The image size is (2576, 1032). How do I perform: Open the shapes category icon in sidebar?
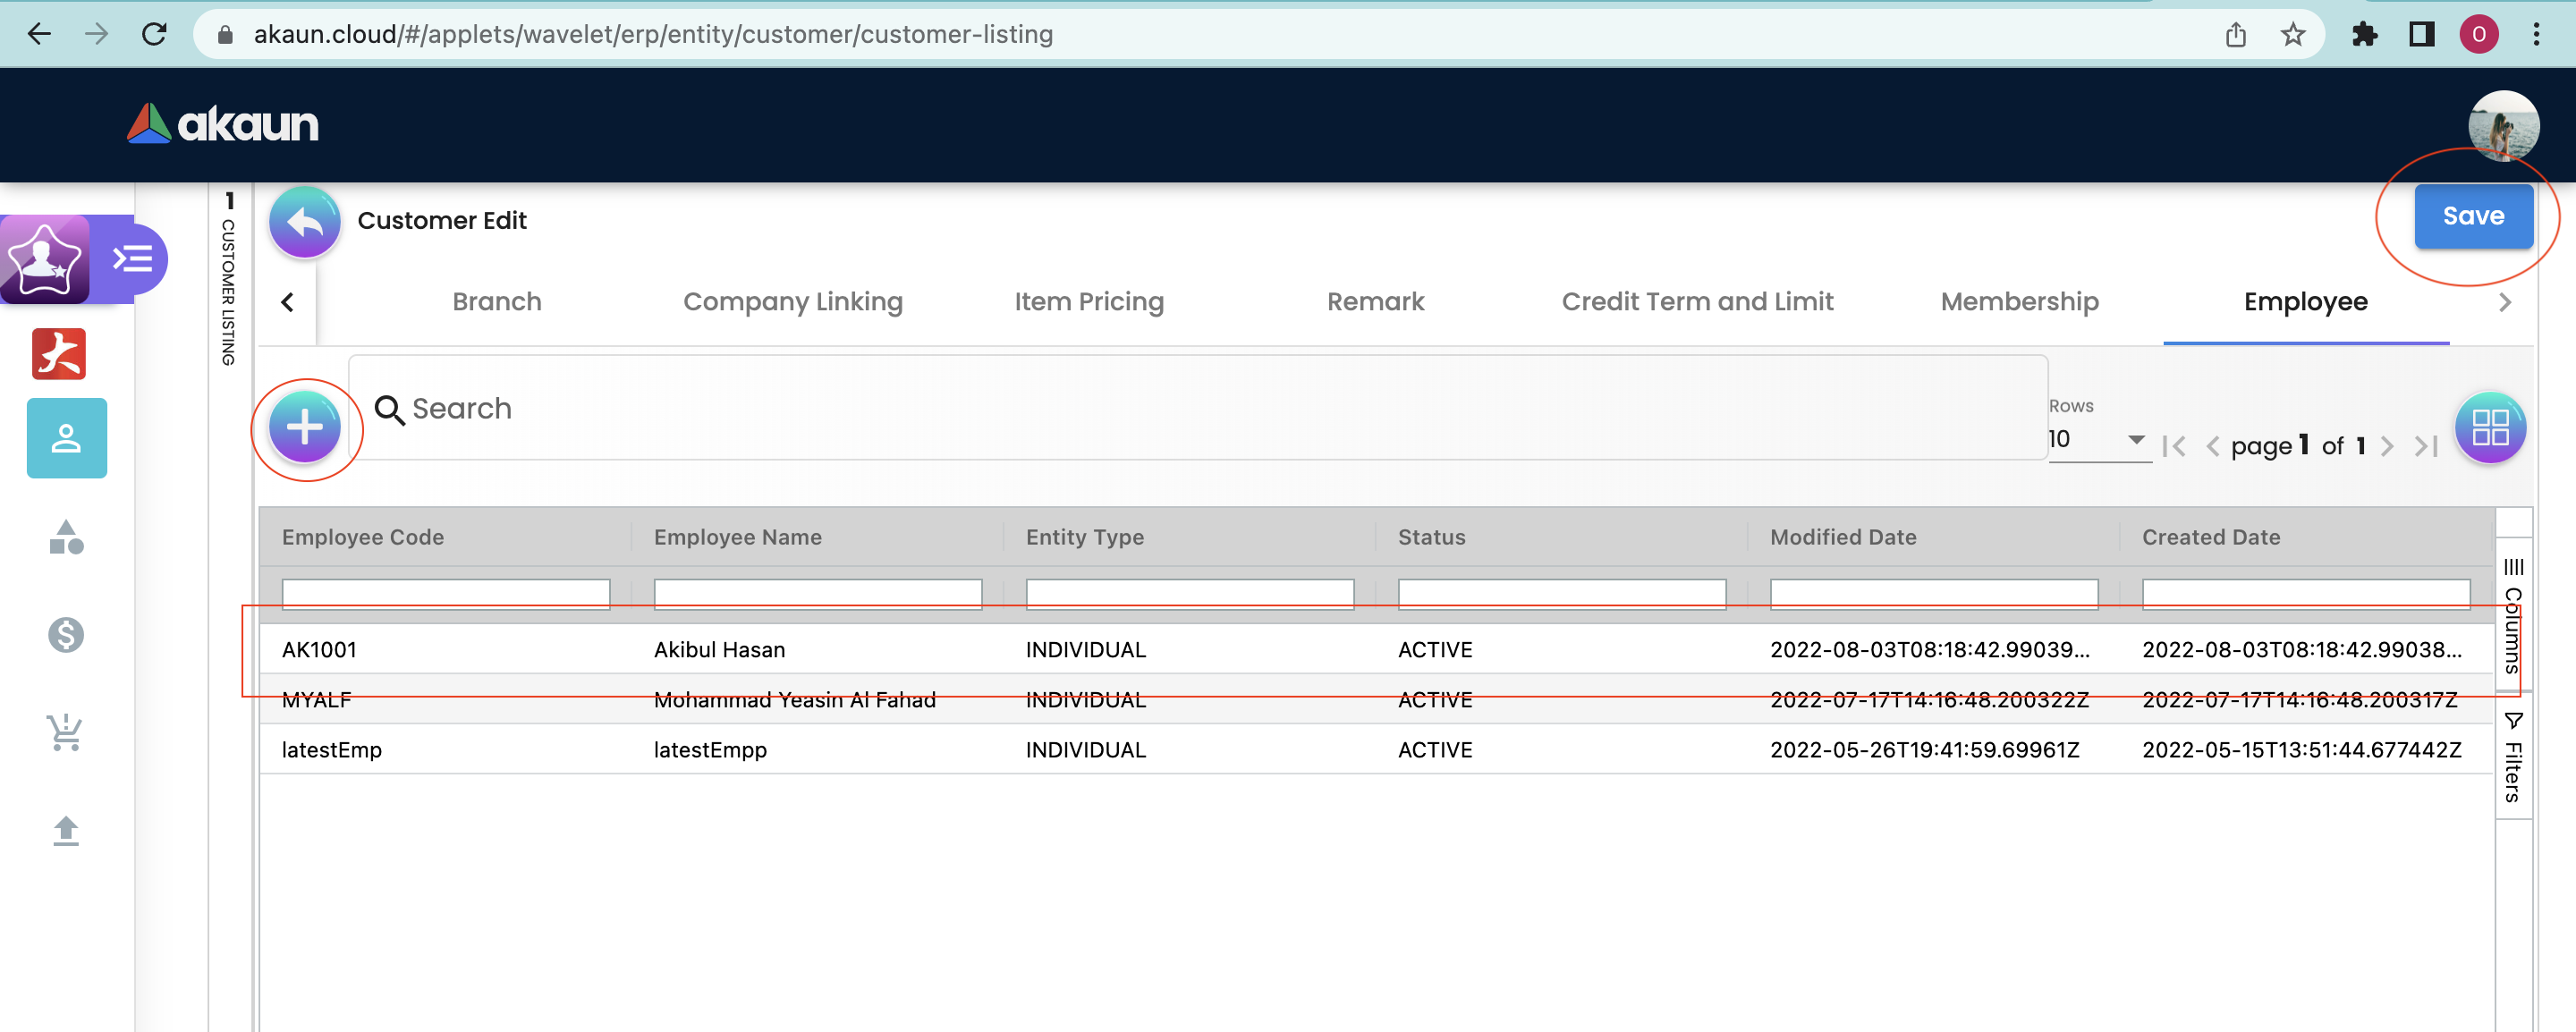pyautogui.click(x=66, y=537)
